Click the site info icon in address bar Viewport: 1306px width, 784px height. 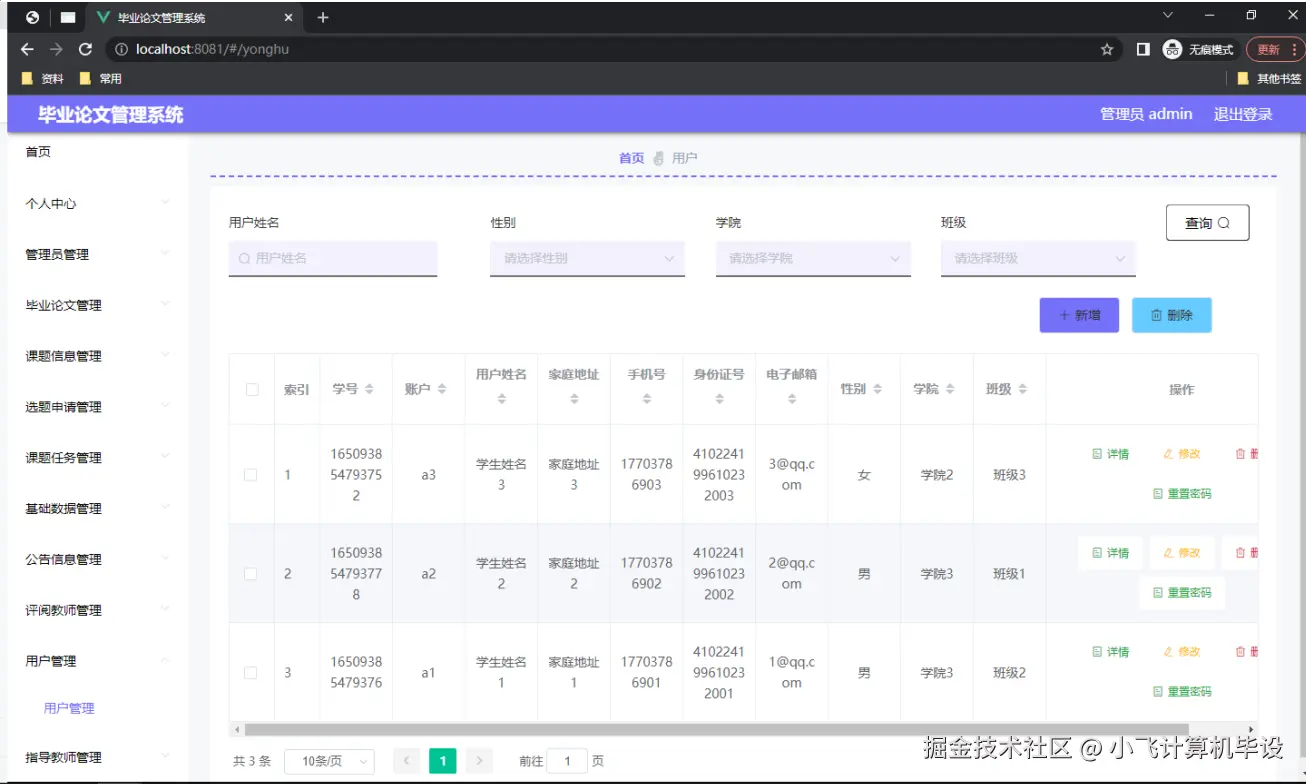pos(121,49)
